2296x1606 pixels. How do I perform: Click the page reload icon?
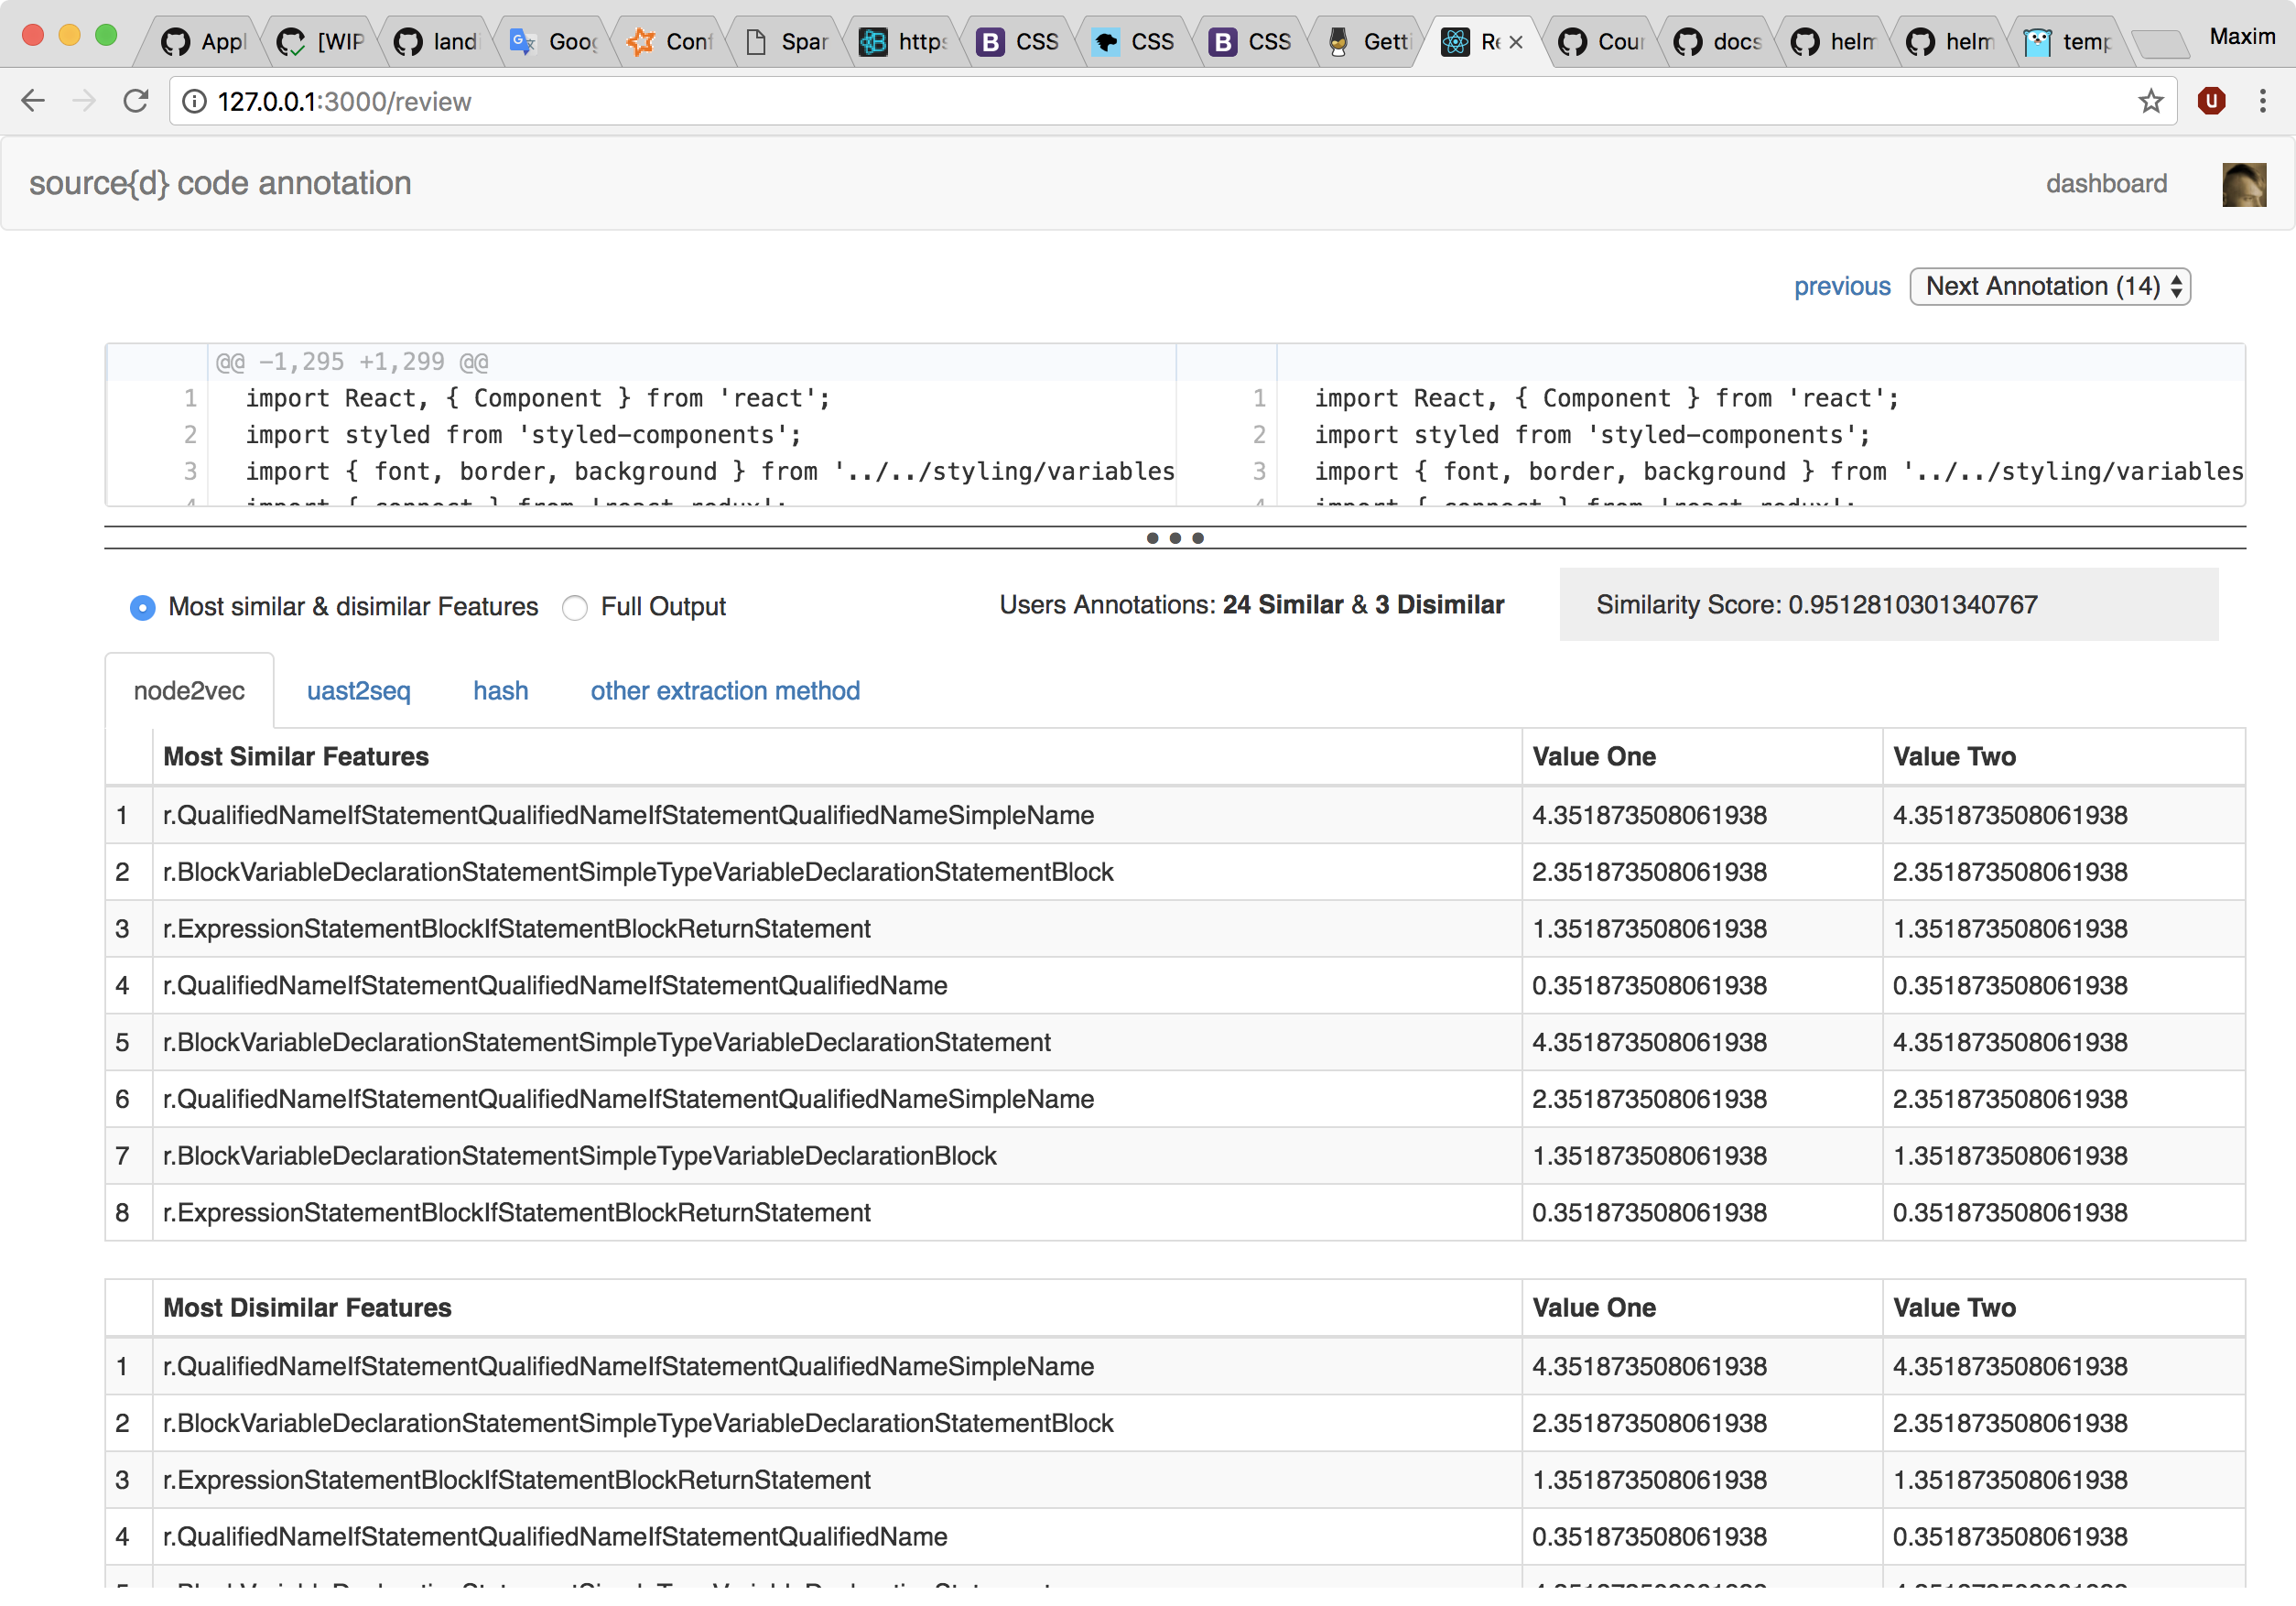[x=135, y=101]
